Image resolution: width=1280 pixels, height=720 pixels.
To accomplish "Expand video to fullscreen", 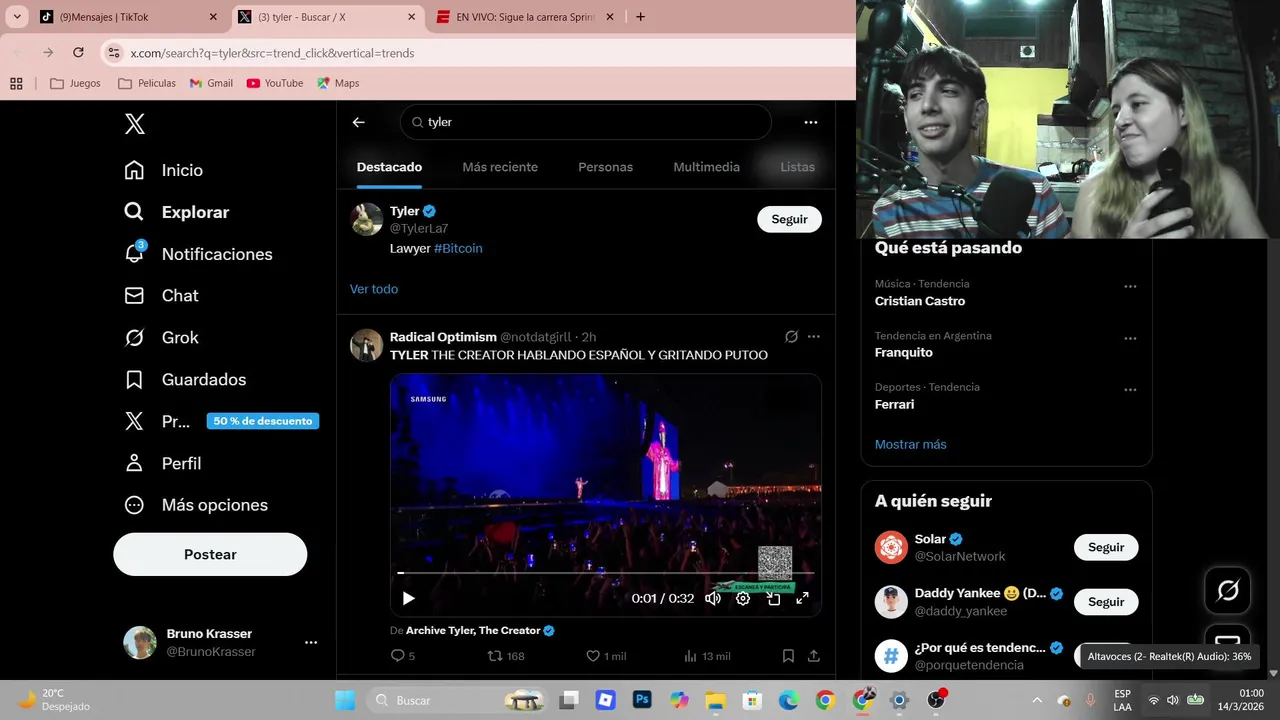I will click(802, 598).
